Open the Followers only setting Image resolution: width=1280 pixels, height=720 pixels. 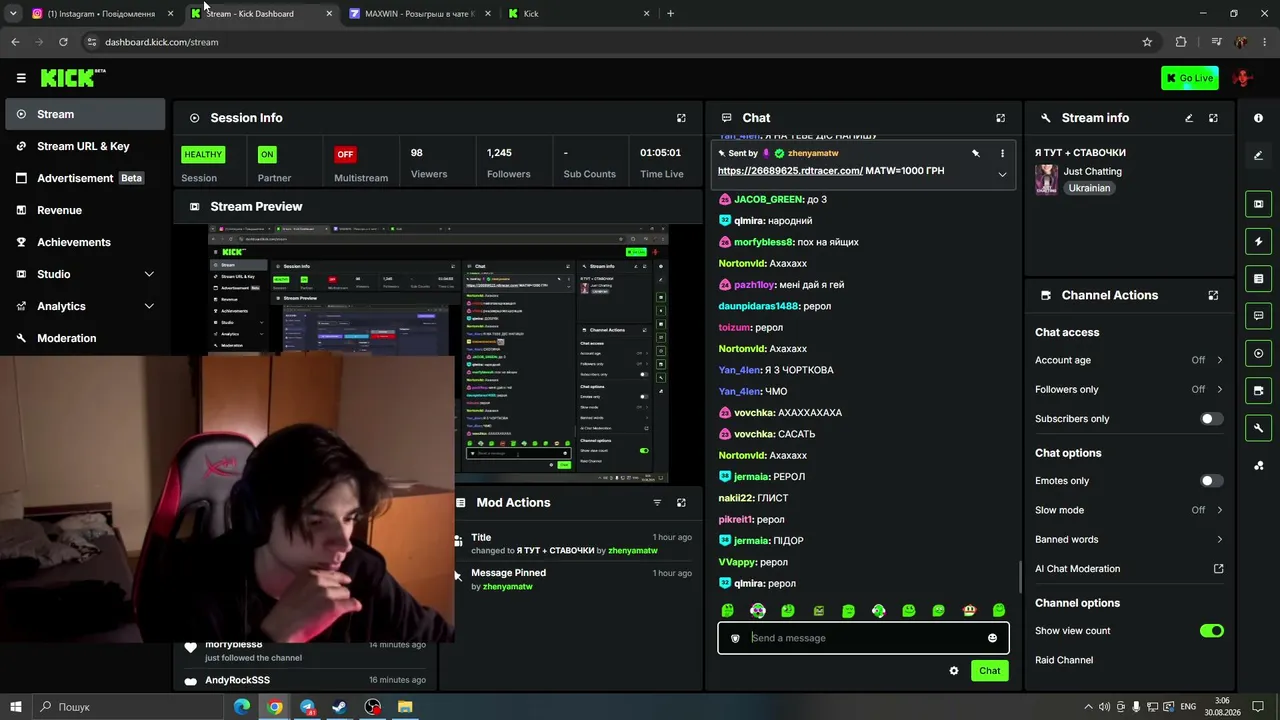[1129, 389]
